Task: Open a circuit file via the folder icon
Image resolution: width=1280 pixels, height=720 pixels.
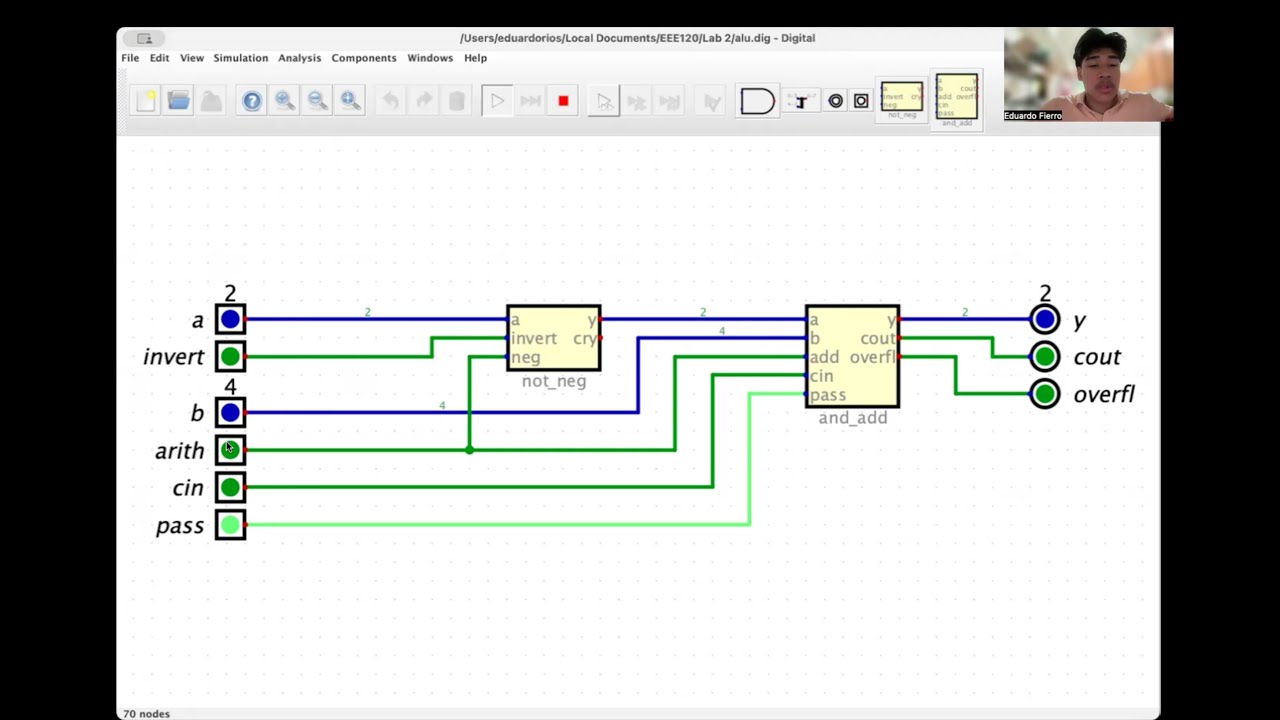Action: [178, 101]
